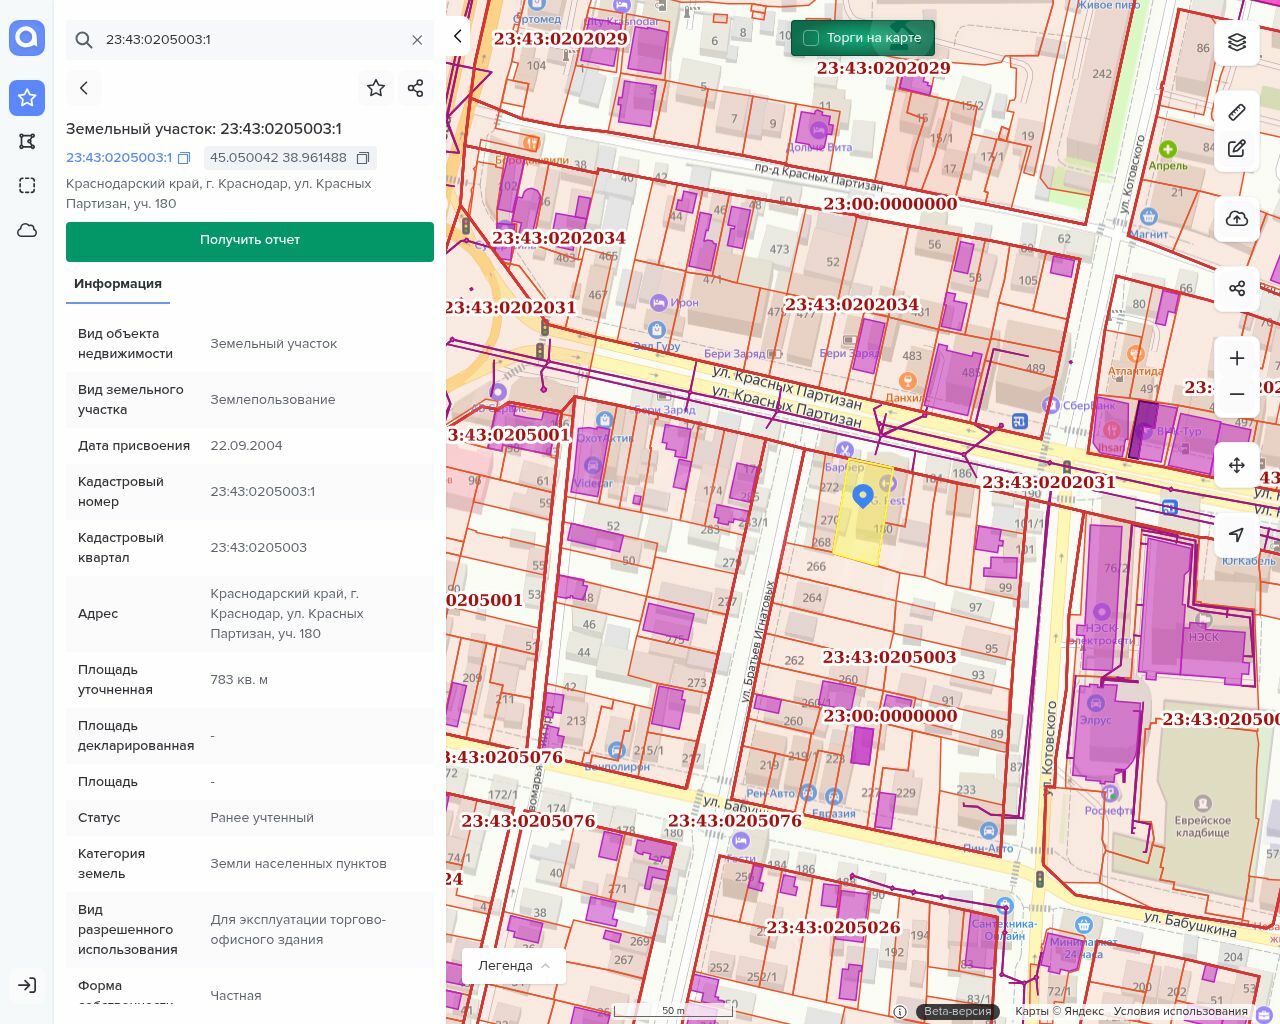Viewport: 1280px width, 1024px height.
Task: Select the ruler measurement tool
Action: (1237, 112)
